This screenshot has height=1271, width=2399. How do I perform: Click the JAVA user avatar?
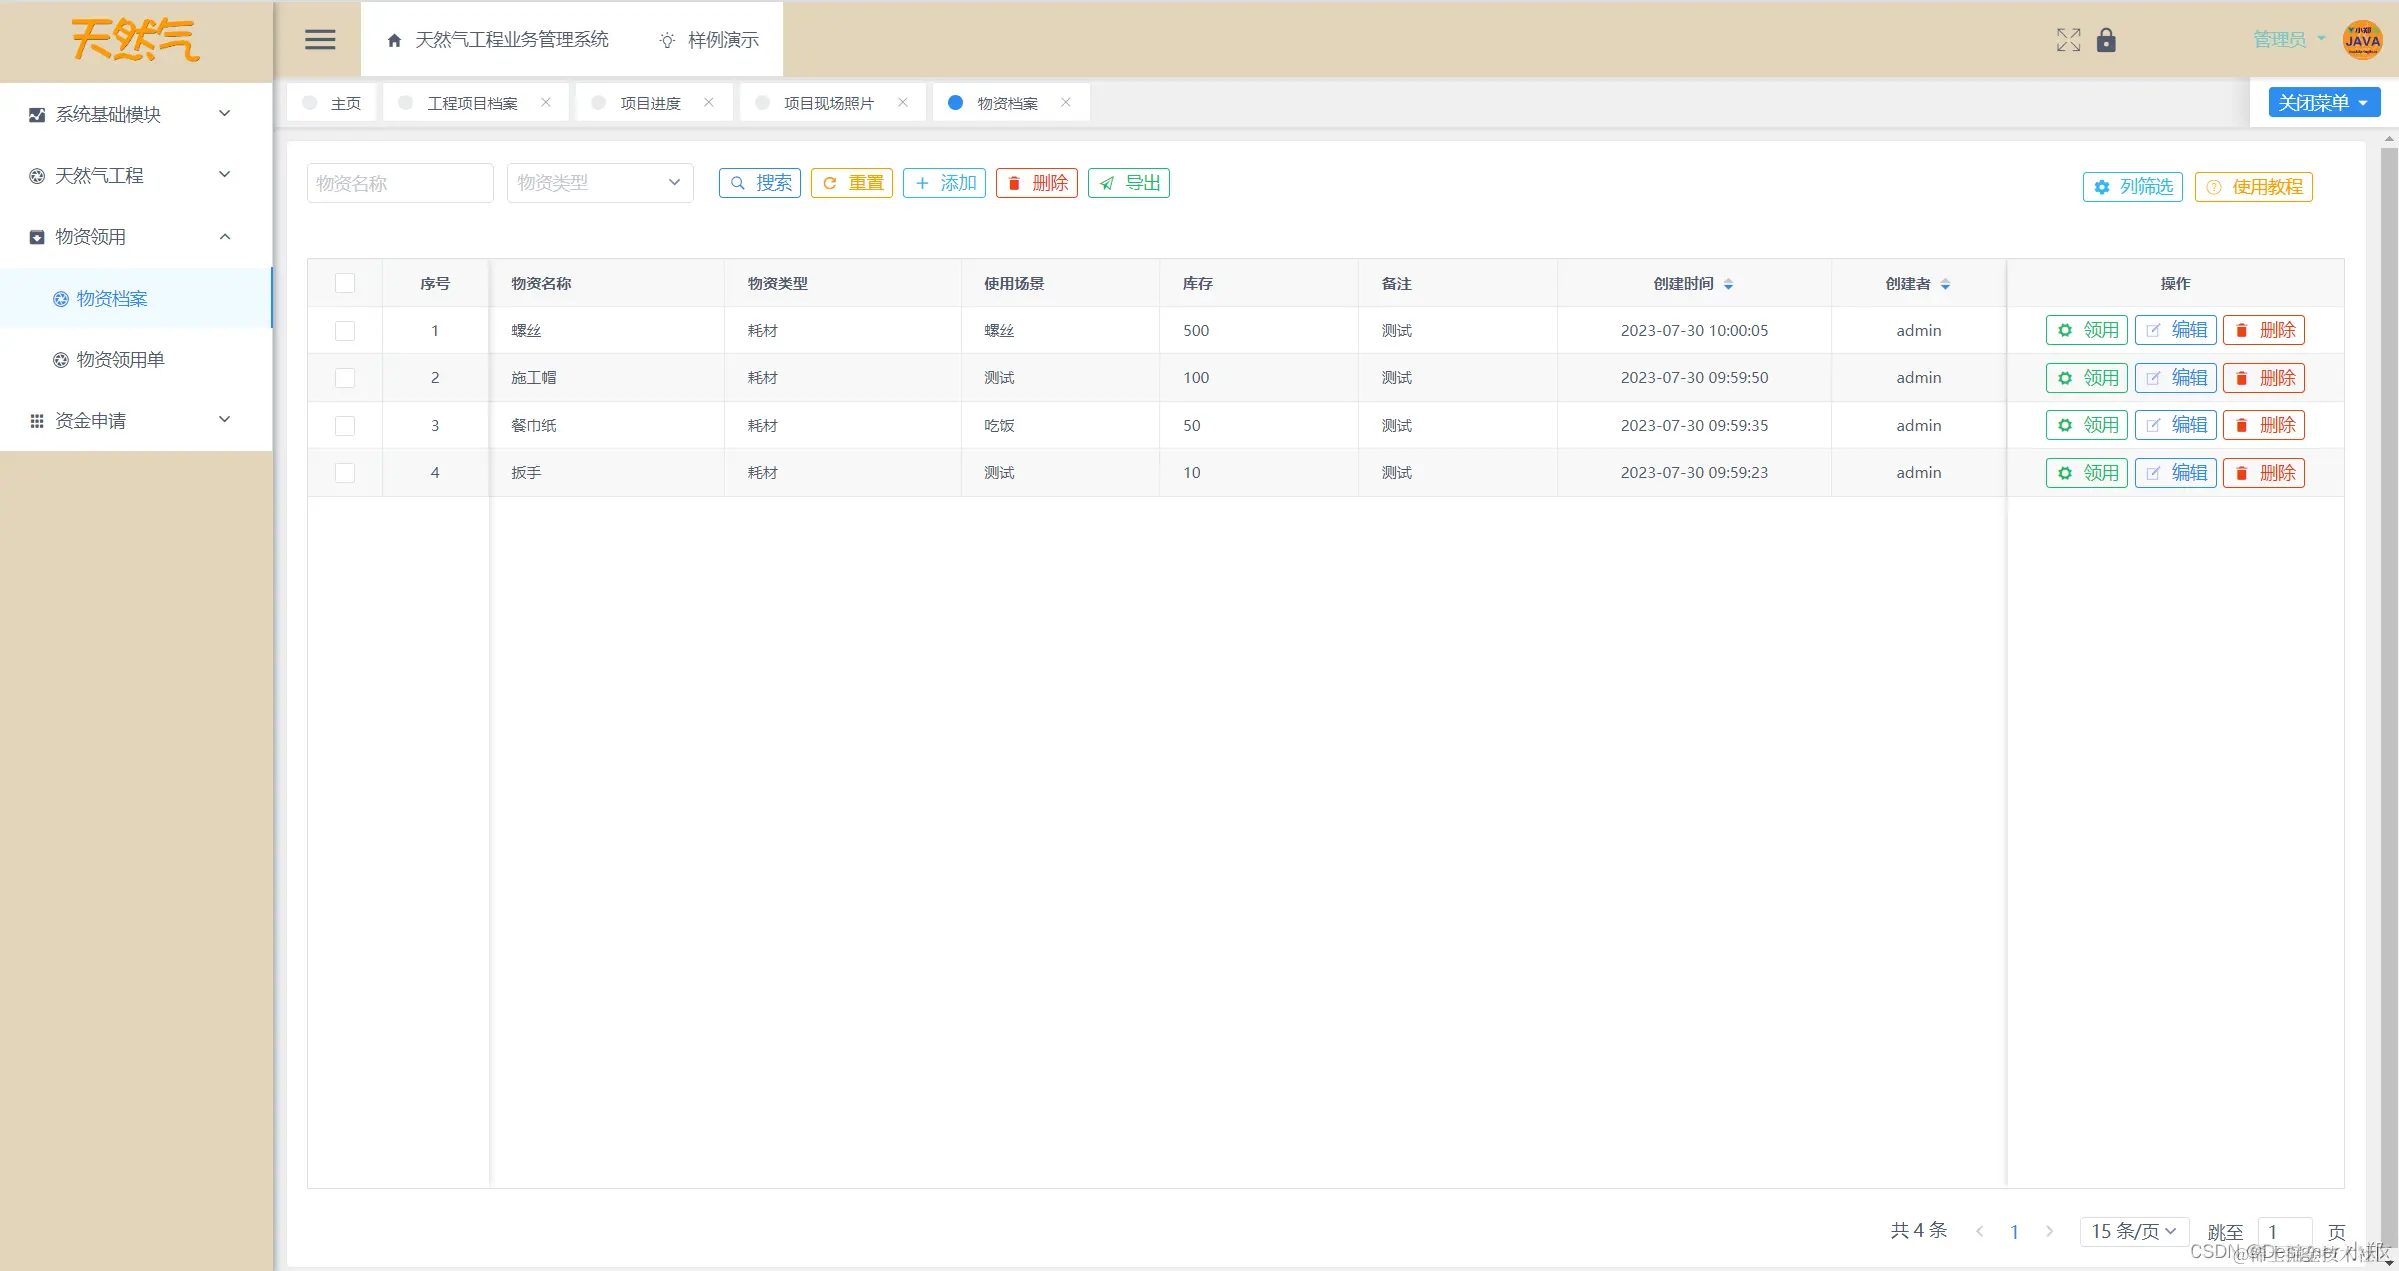point(2362,40)
